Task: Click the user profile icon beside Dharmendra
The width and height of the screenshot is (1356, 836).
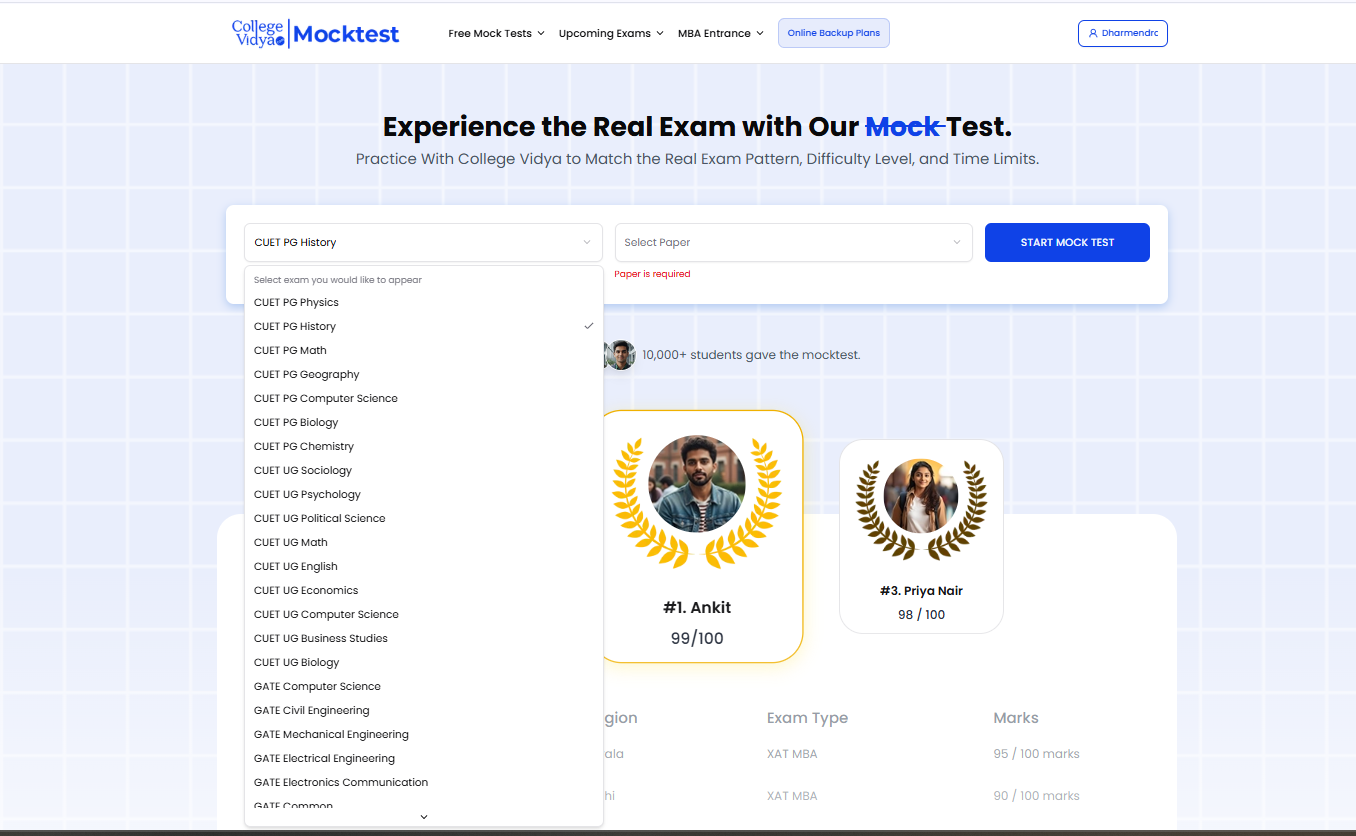Action: tap(1093, 34)
